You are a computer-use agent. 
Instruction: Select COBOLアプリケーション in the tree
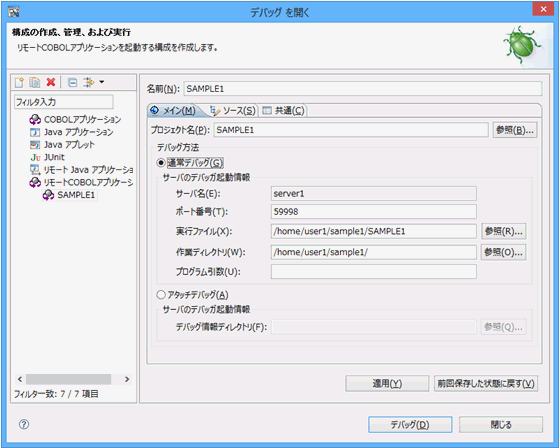[82, 119]
